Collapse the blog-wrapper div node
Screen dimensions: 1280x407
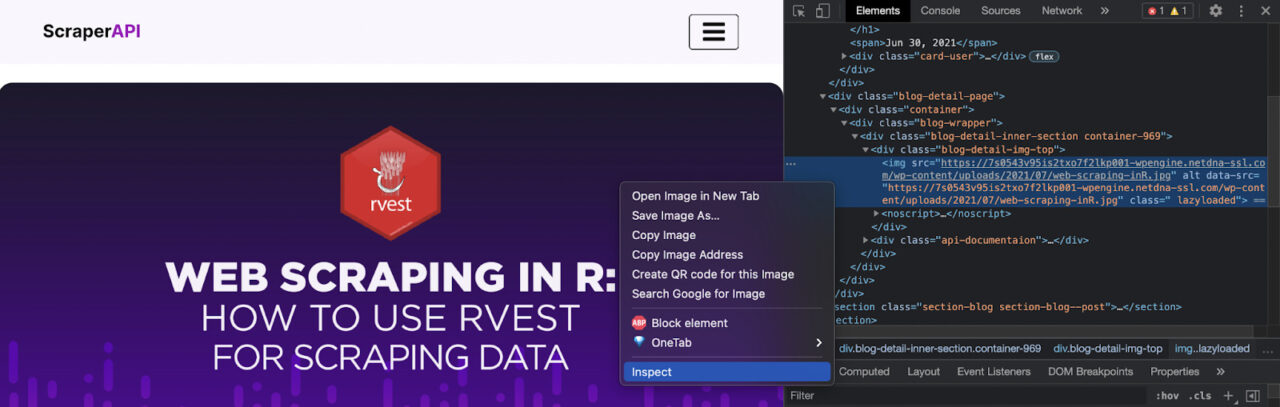coord(845,123)
